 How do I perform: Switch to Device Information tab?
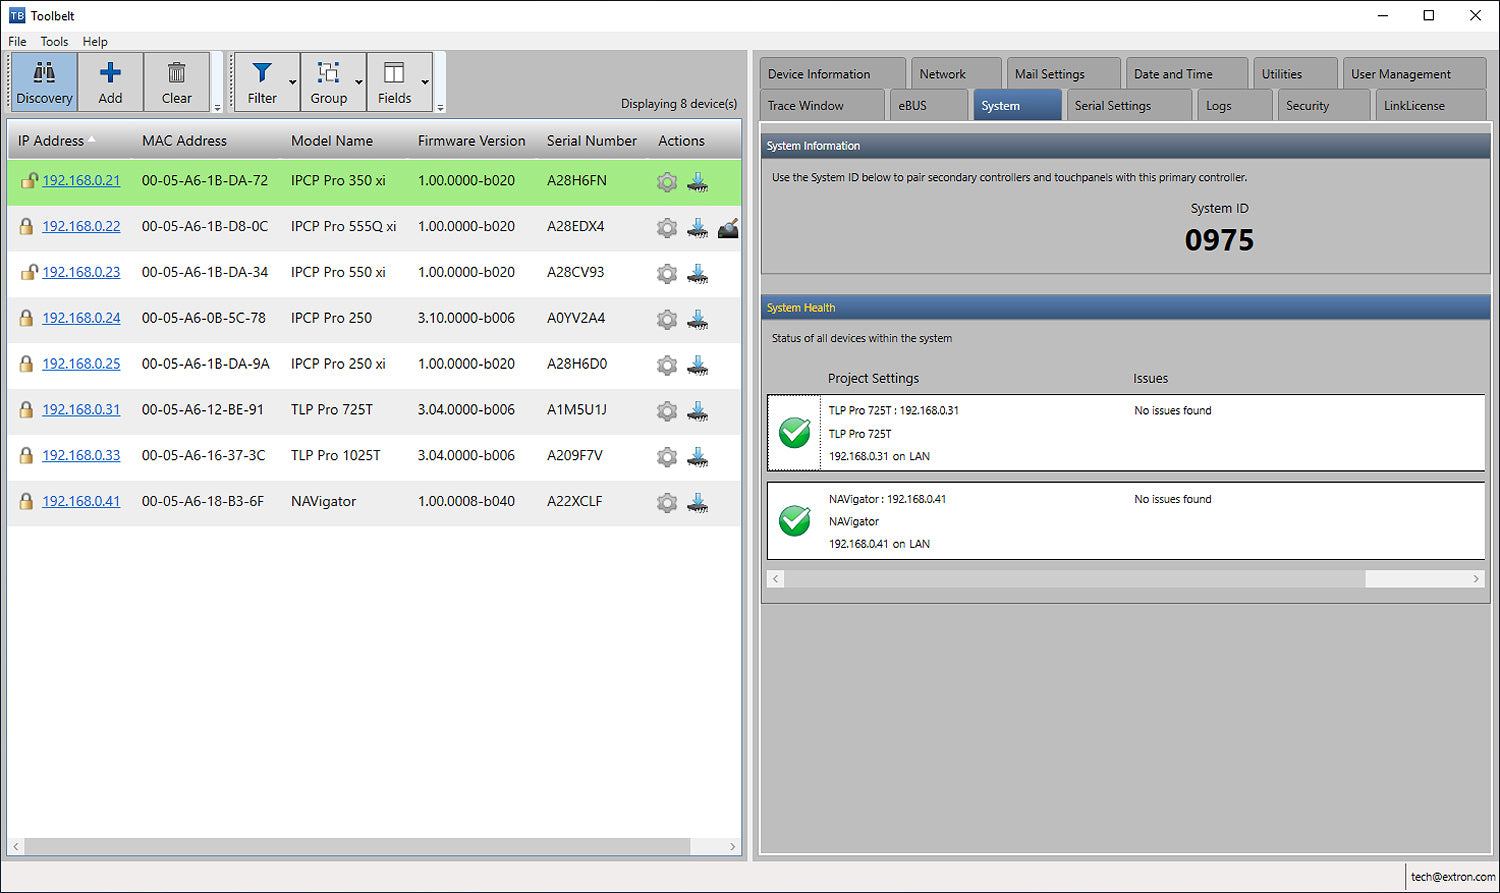[x=832, y=74]
